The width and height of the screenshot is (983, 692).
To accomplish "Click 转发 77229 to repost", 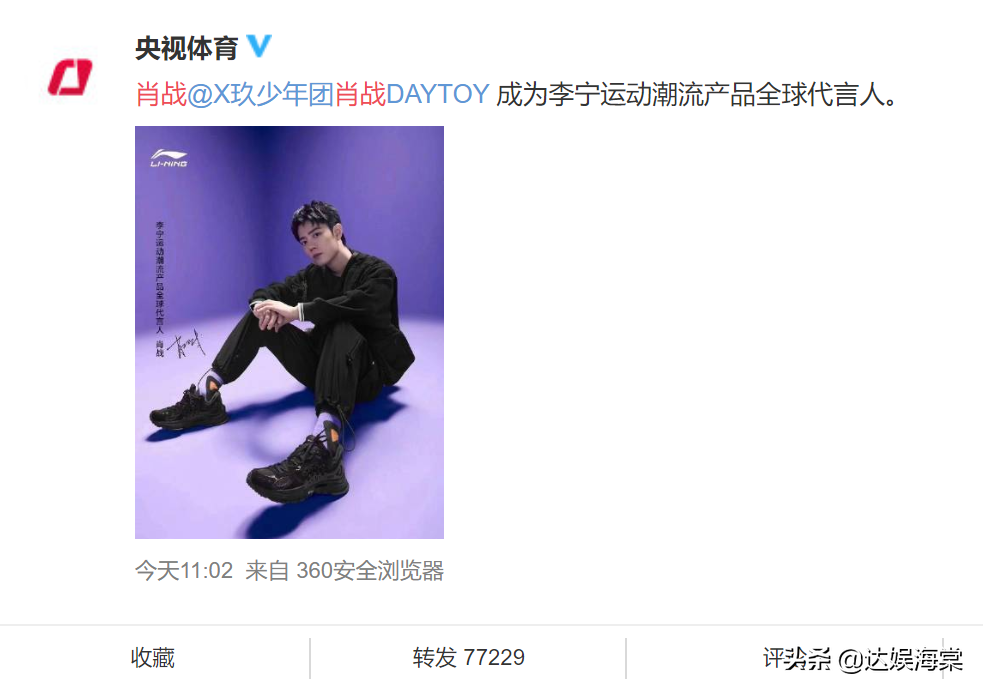I will (468, 658).
